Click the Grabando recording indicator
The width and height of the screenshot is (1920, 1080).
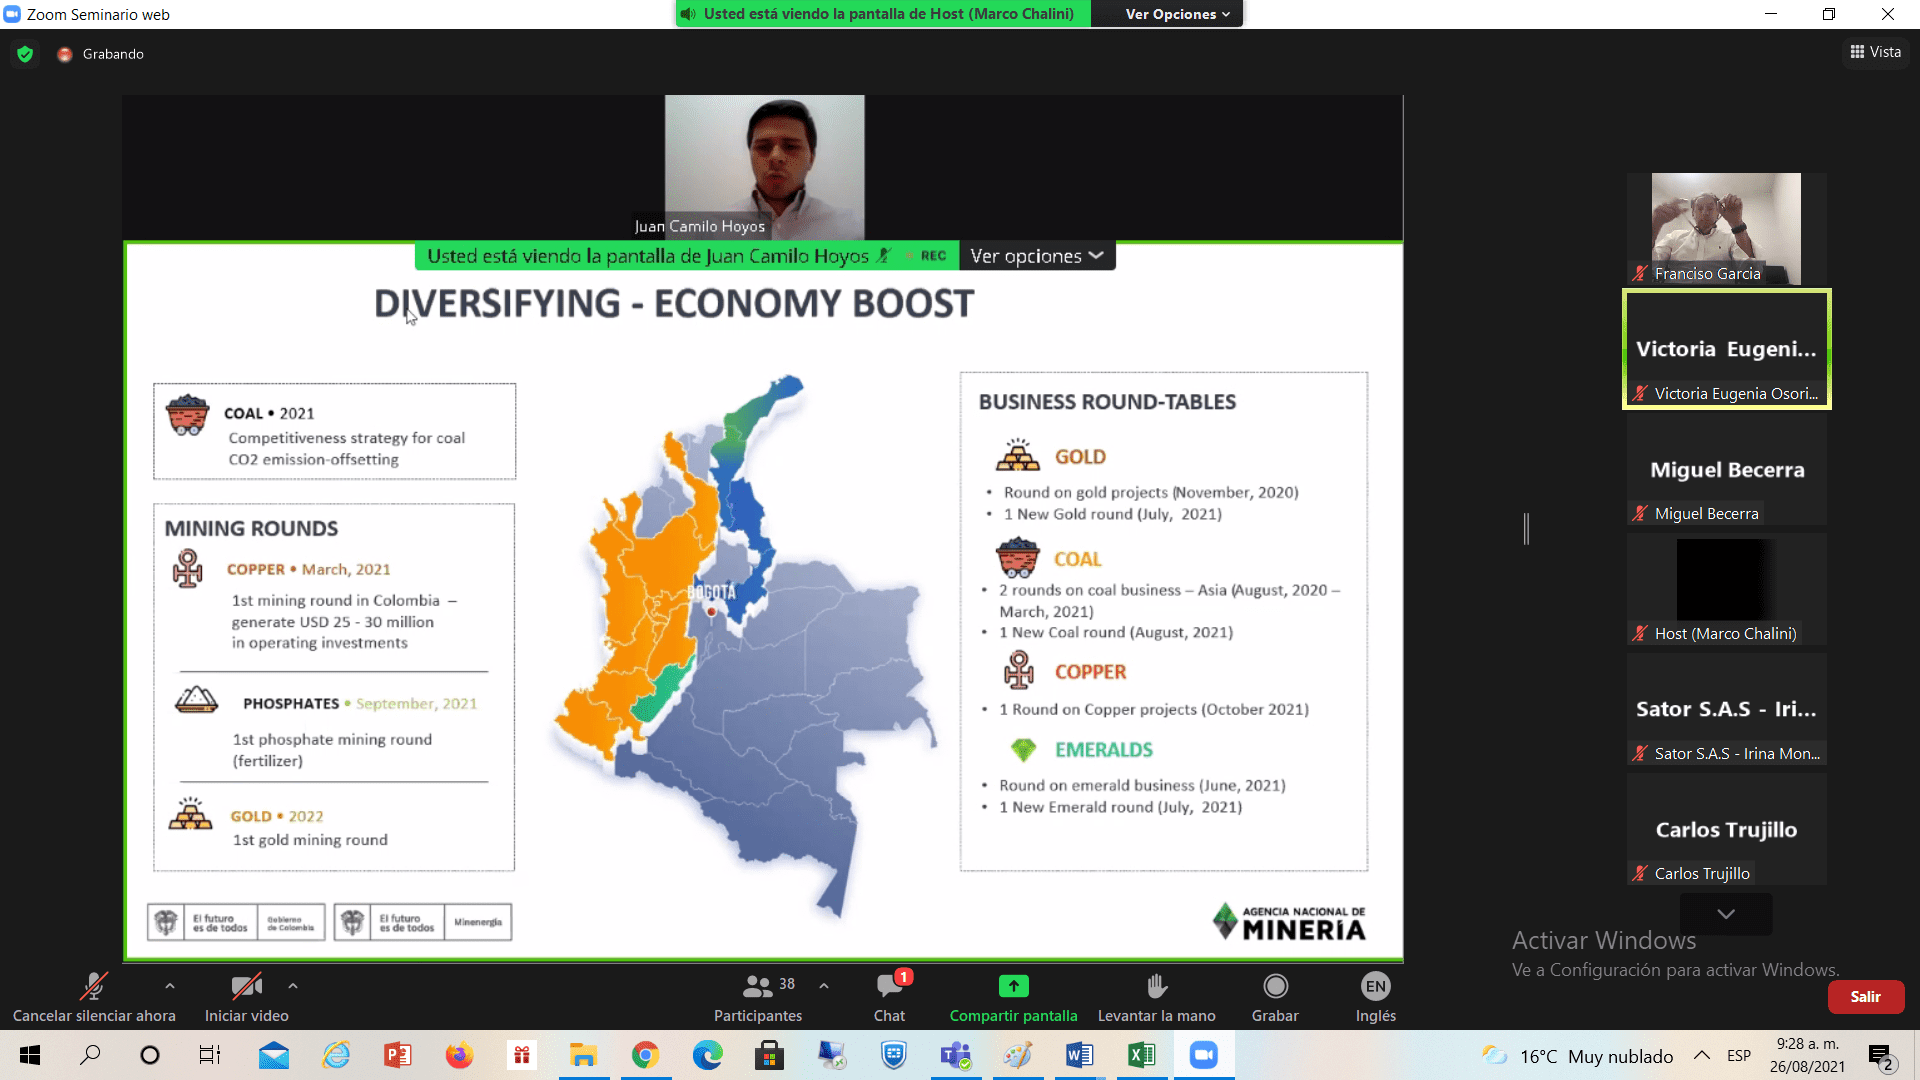click(101, 54)
